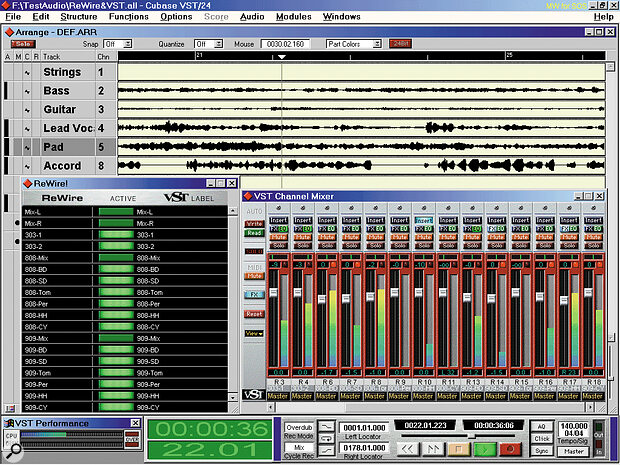Click the track class icon for Pad
This screenshot has height=465, width=620.
tap(27, 147)
